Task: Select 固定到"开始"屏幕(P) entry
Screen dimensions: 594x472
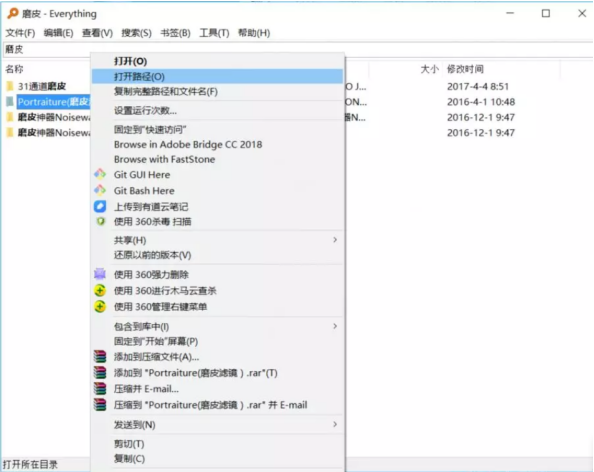Action: (217, 341)
